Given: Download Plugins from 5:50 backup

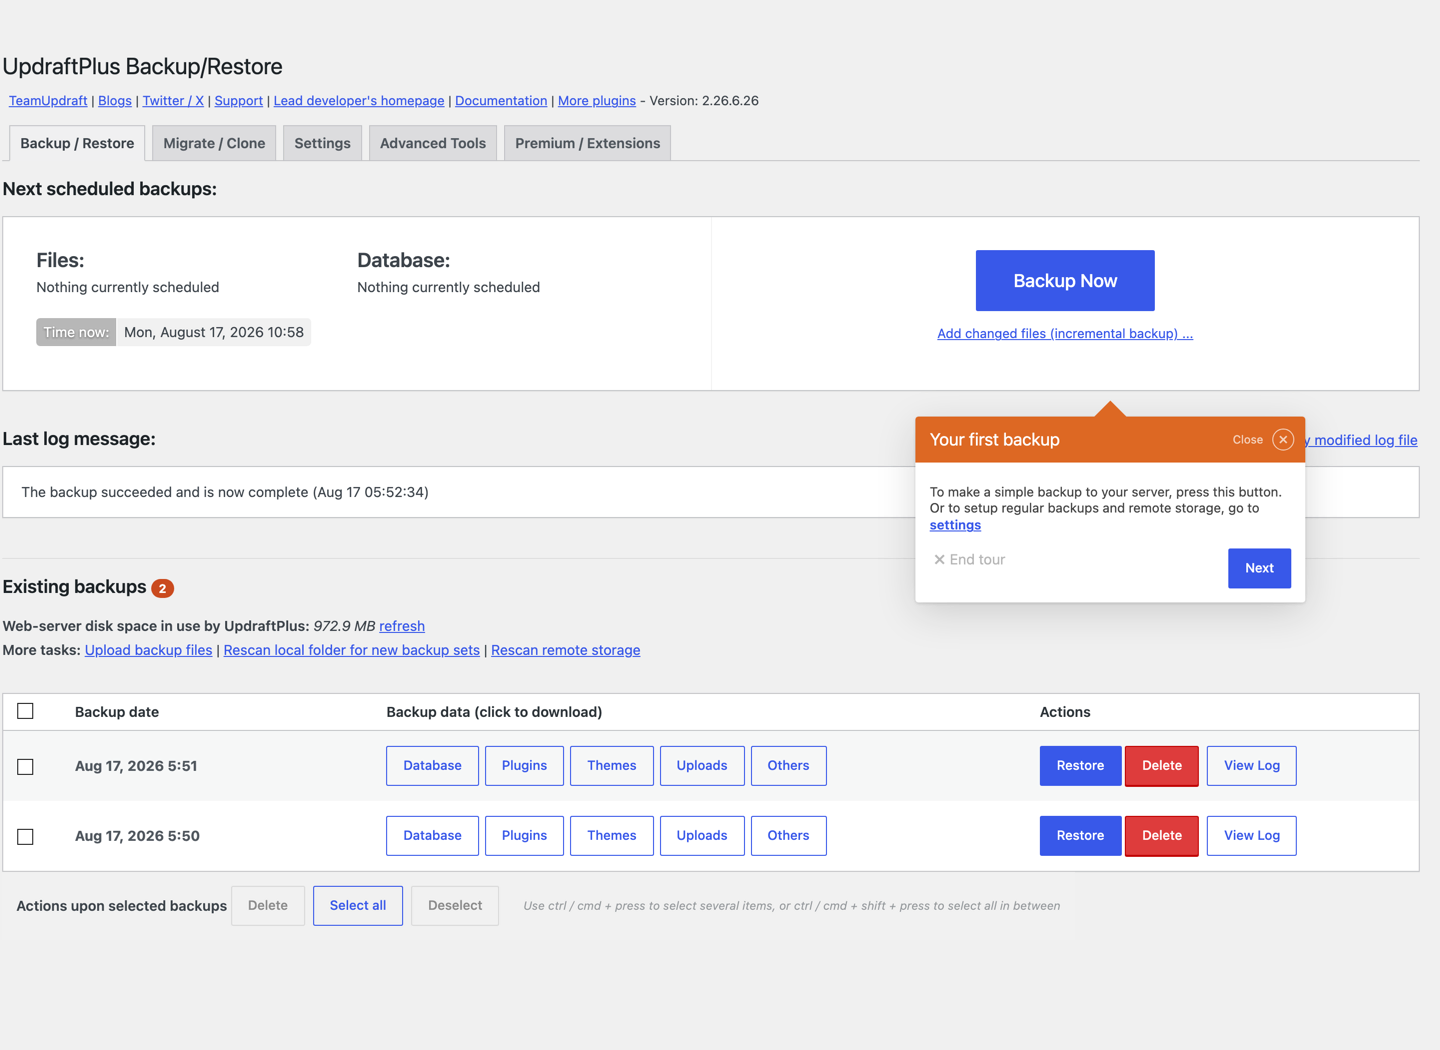Looking at the screenshot, I should click(x=524, y=836).
